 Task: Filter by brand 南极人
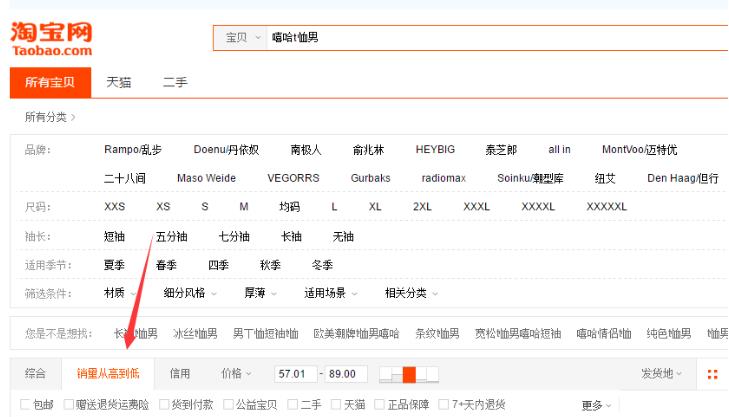click(305, 150)
